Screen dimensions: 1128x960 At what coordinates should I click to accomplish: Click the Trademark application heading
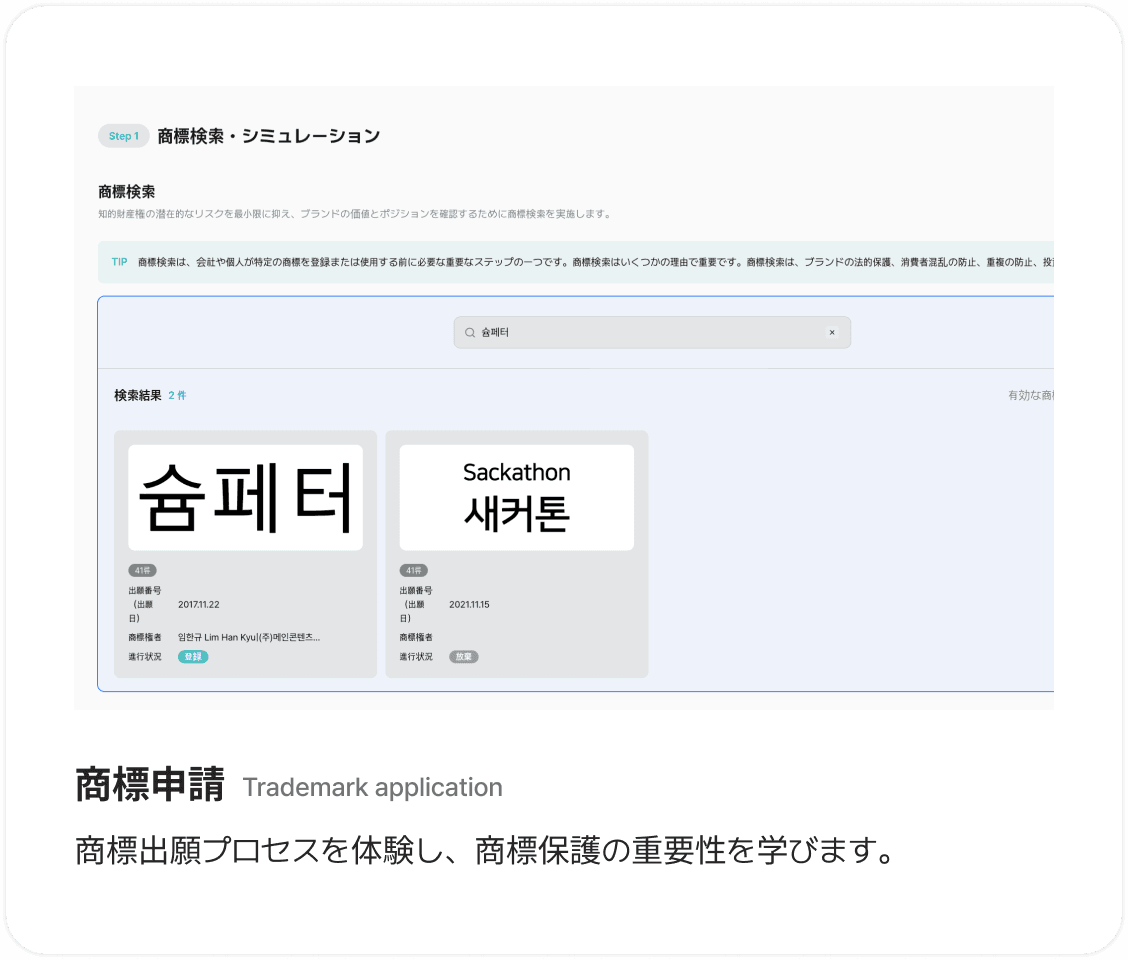click(372, 787)
